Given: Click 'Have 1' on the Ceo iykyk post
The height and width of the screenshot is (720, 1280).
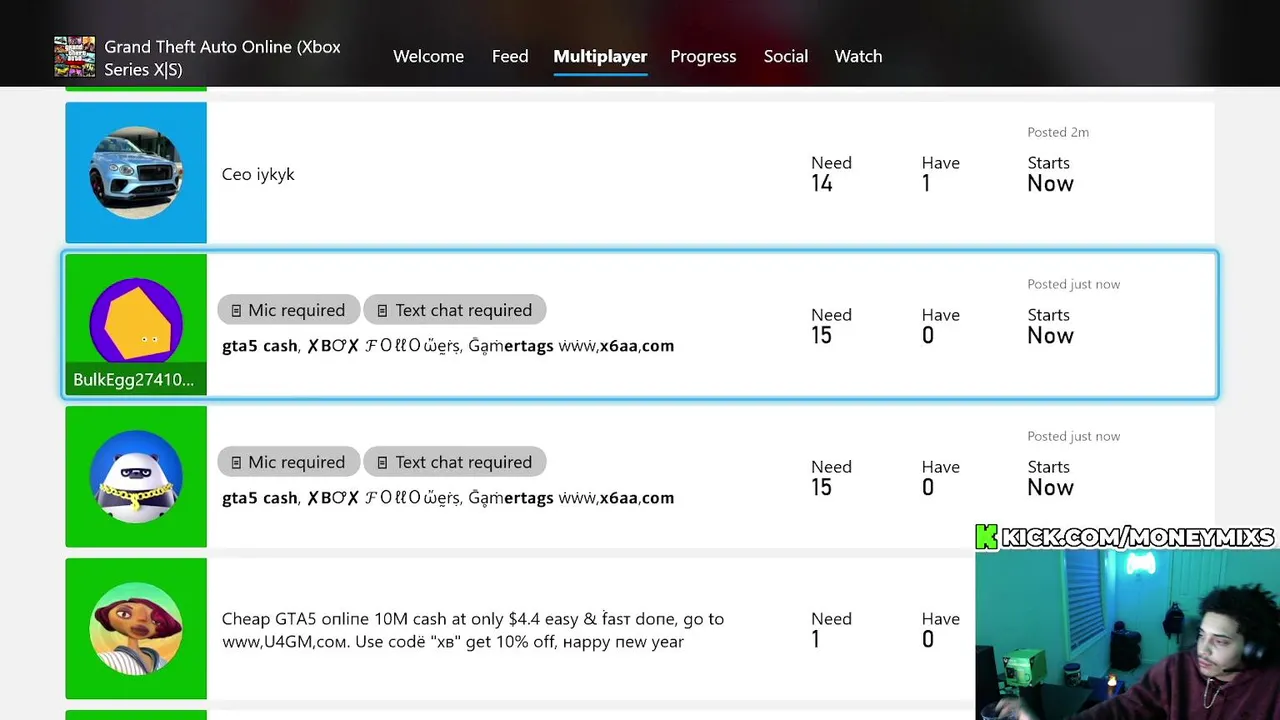Looking at the screenshot, I should pos(940,173).
